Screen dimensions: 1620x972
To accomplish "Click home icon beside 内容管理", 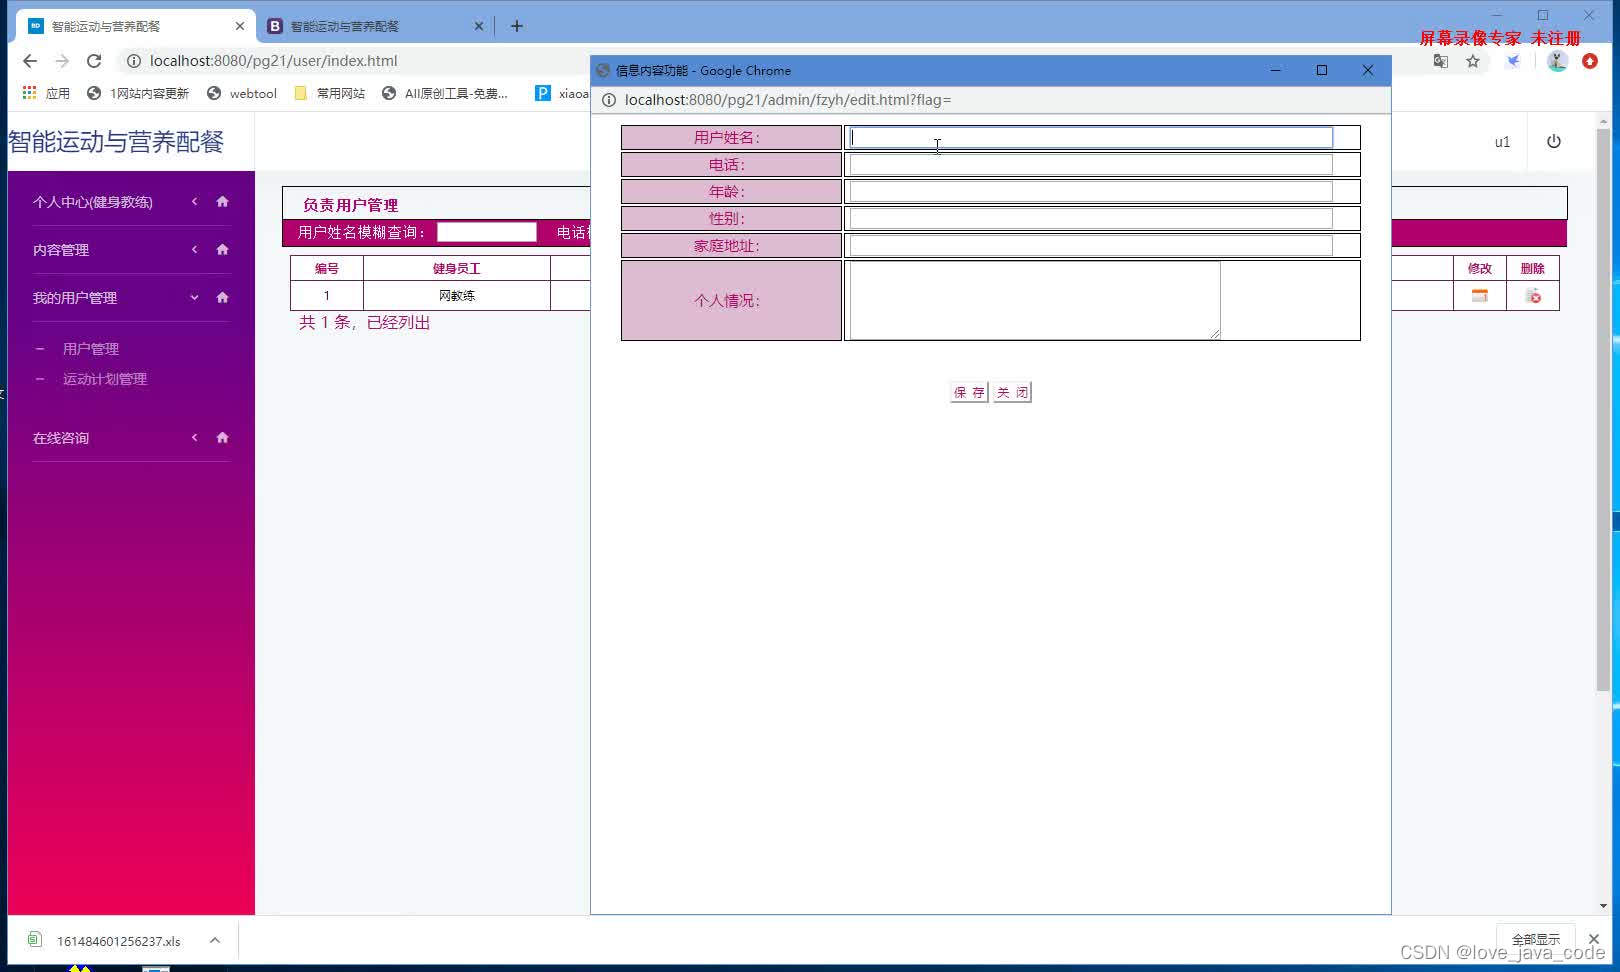I will (x=222, y=250).
